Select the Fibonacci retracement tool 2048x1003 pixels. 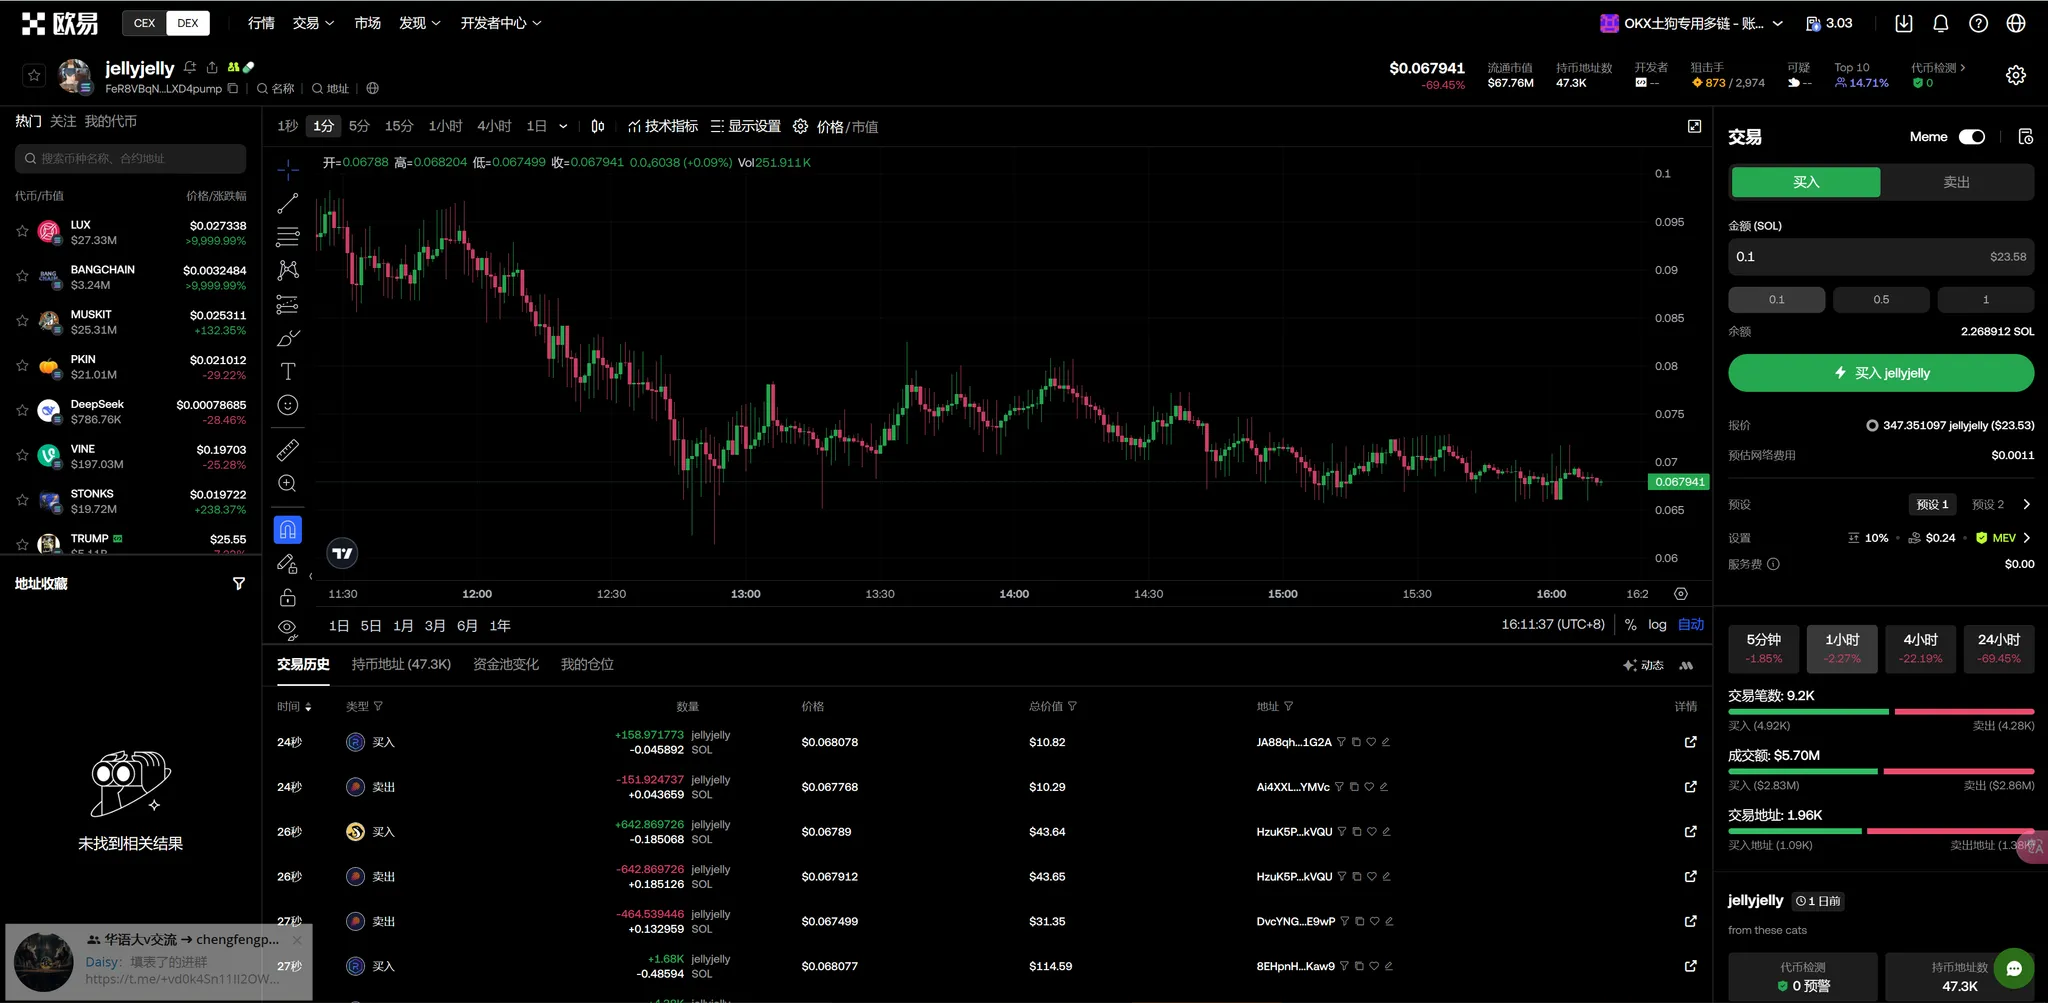(288, 237)
